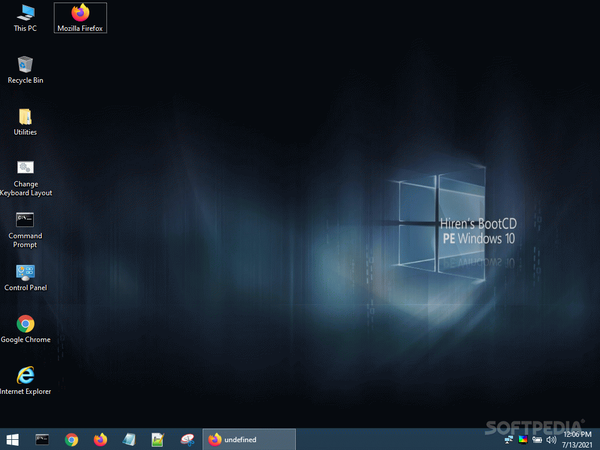The image size is (600, 450).
Task: Open the blue notepad icon on taskbar
Action: click(129, 440)
